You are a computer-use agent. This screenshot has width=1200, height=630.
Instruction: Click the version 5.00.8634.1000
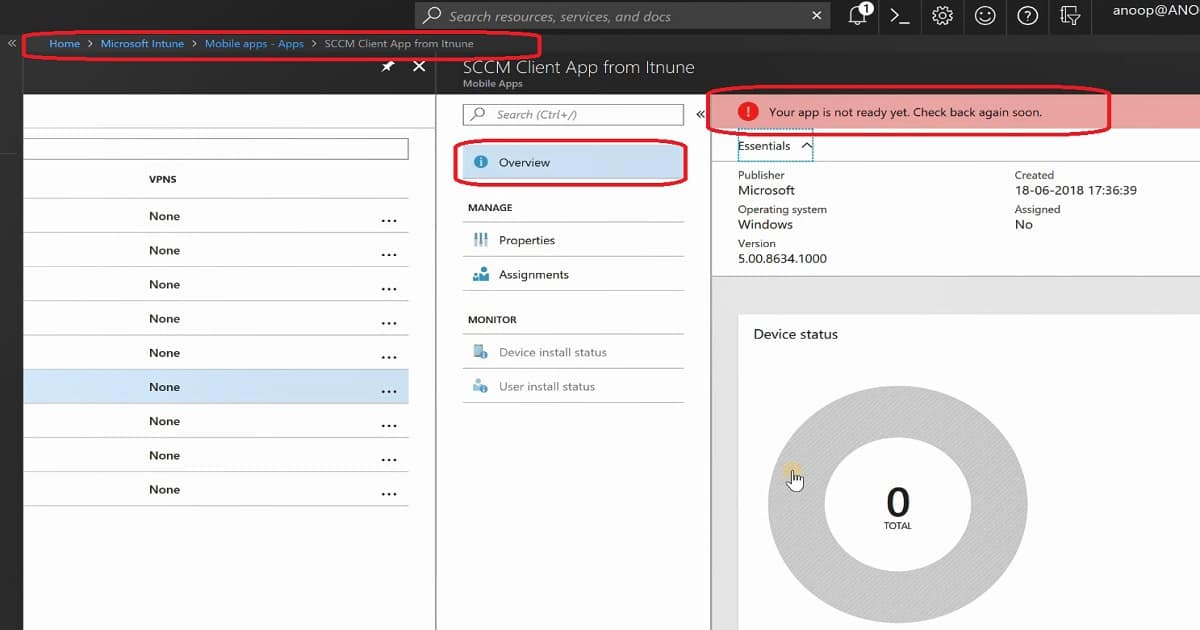point(782,258)
